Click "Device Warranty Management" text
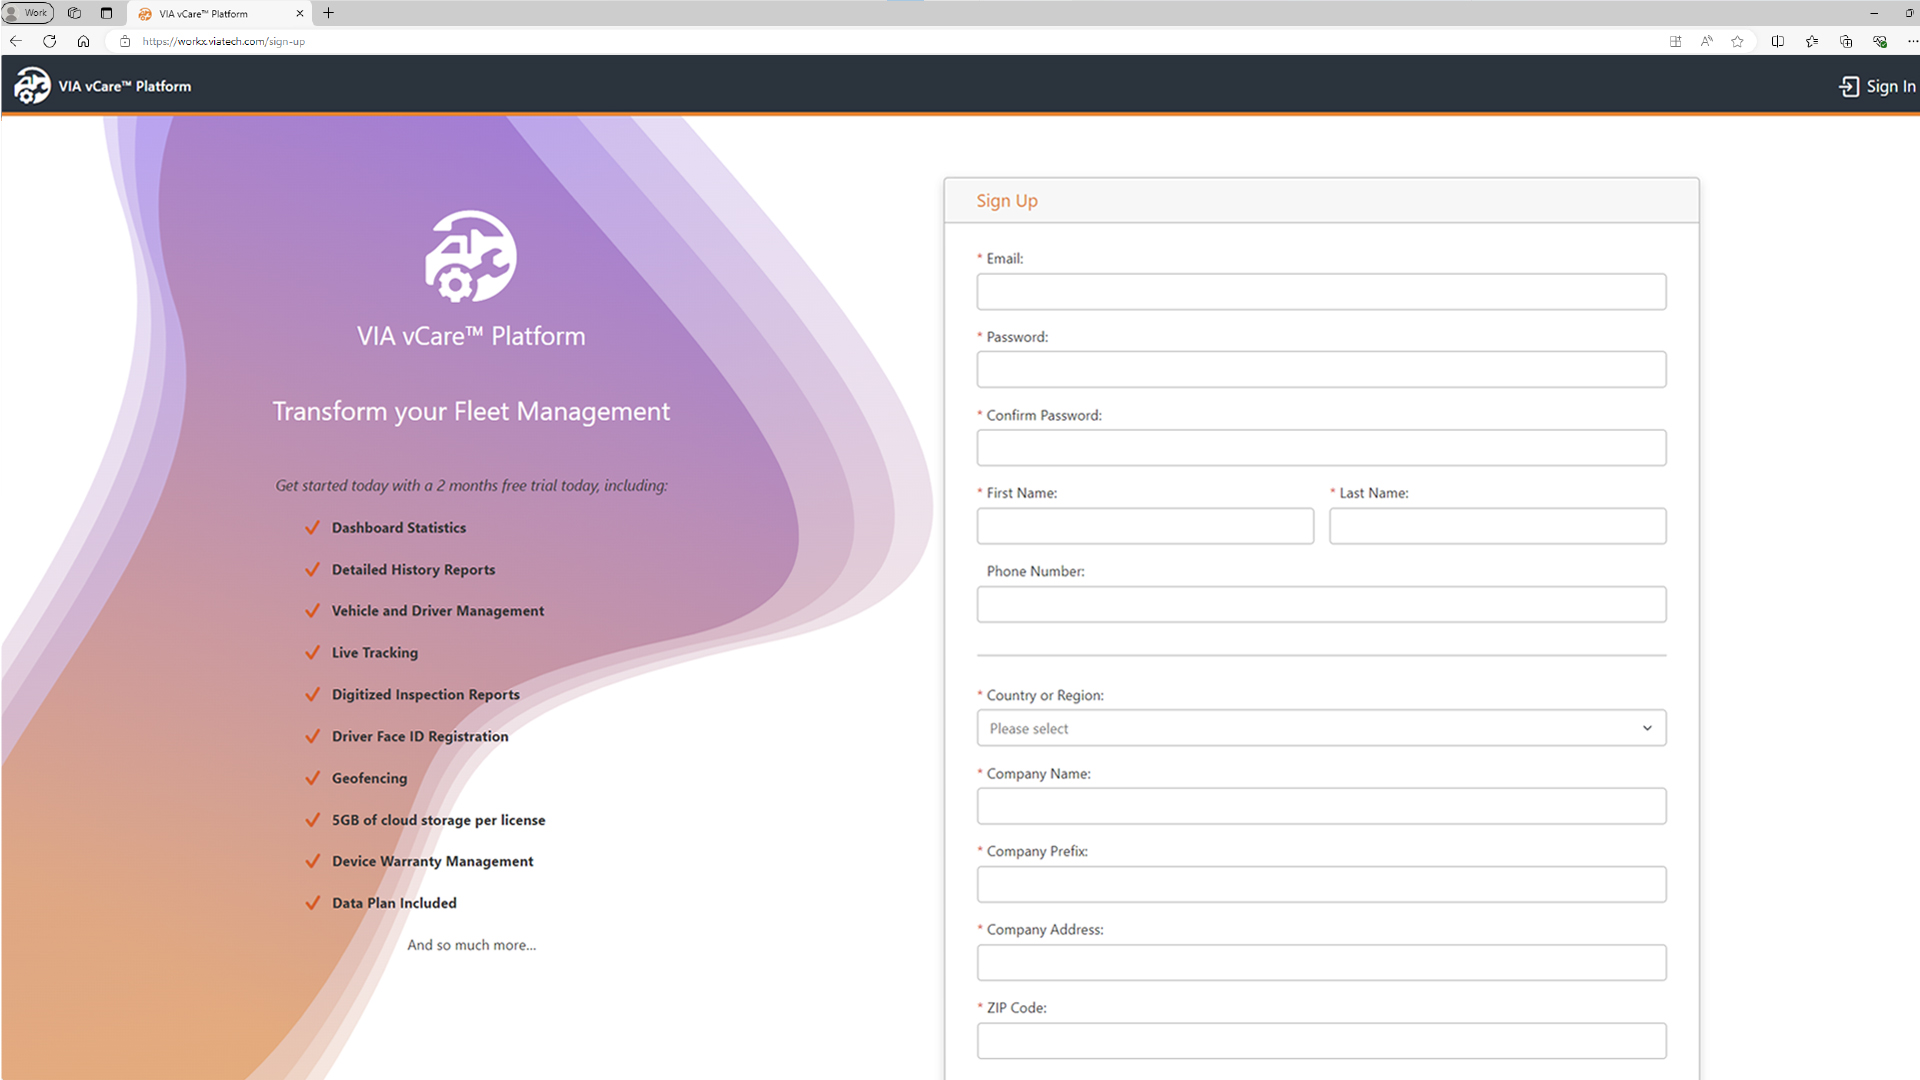The height and width of the screenshot is (1080, 1920). coord(432,862)
